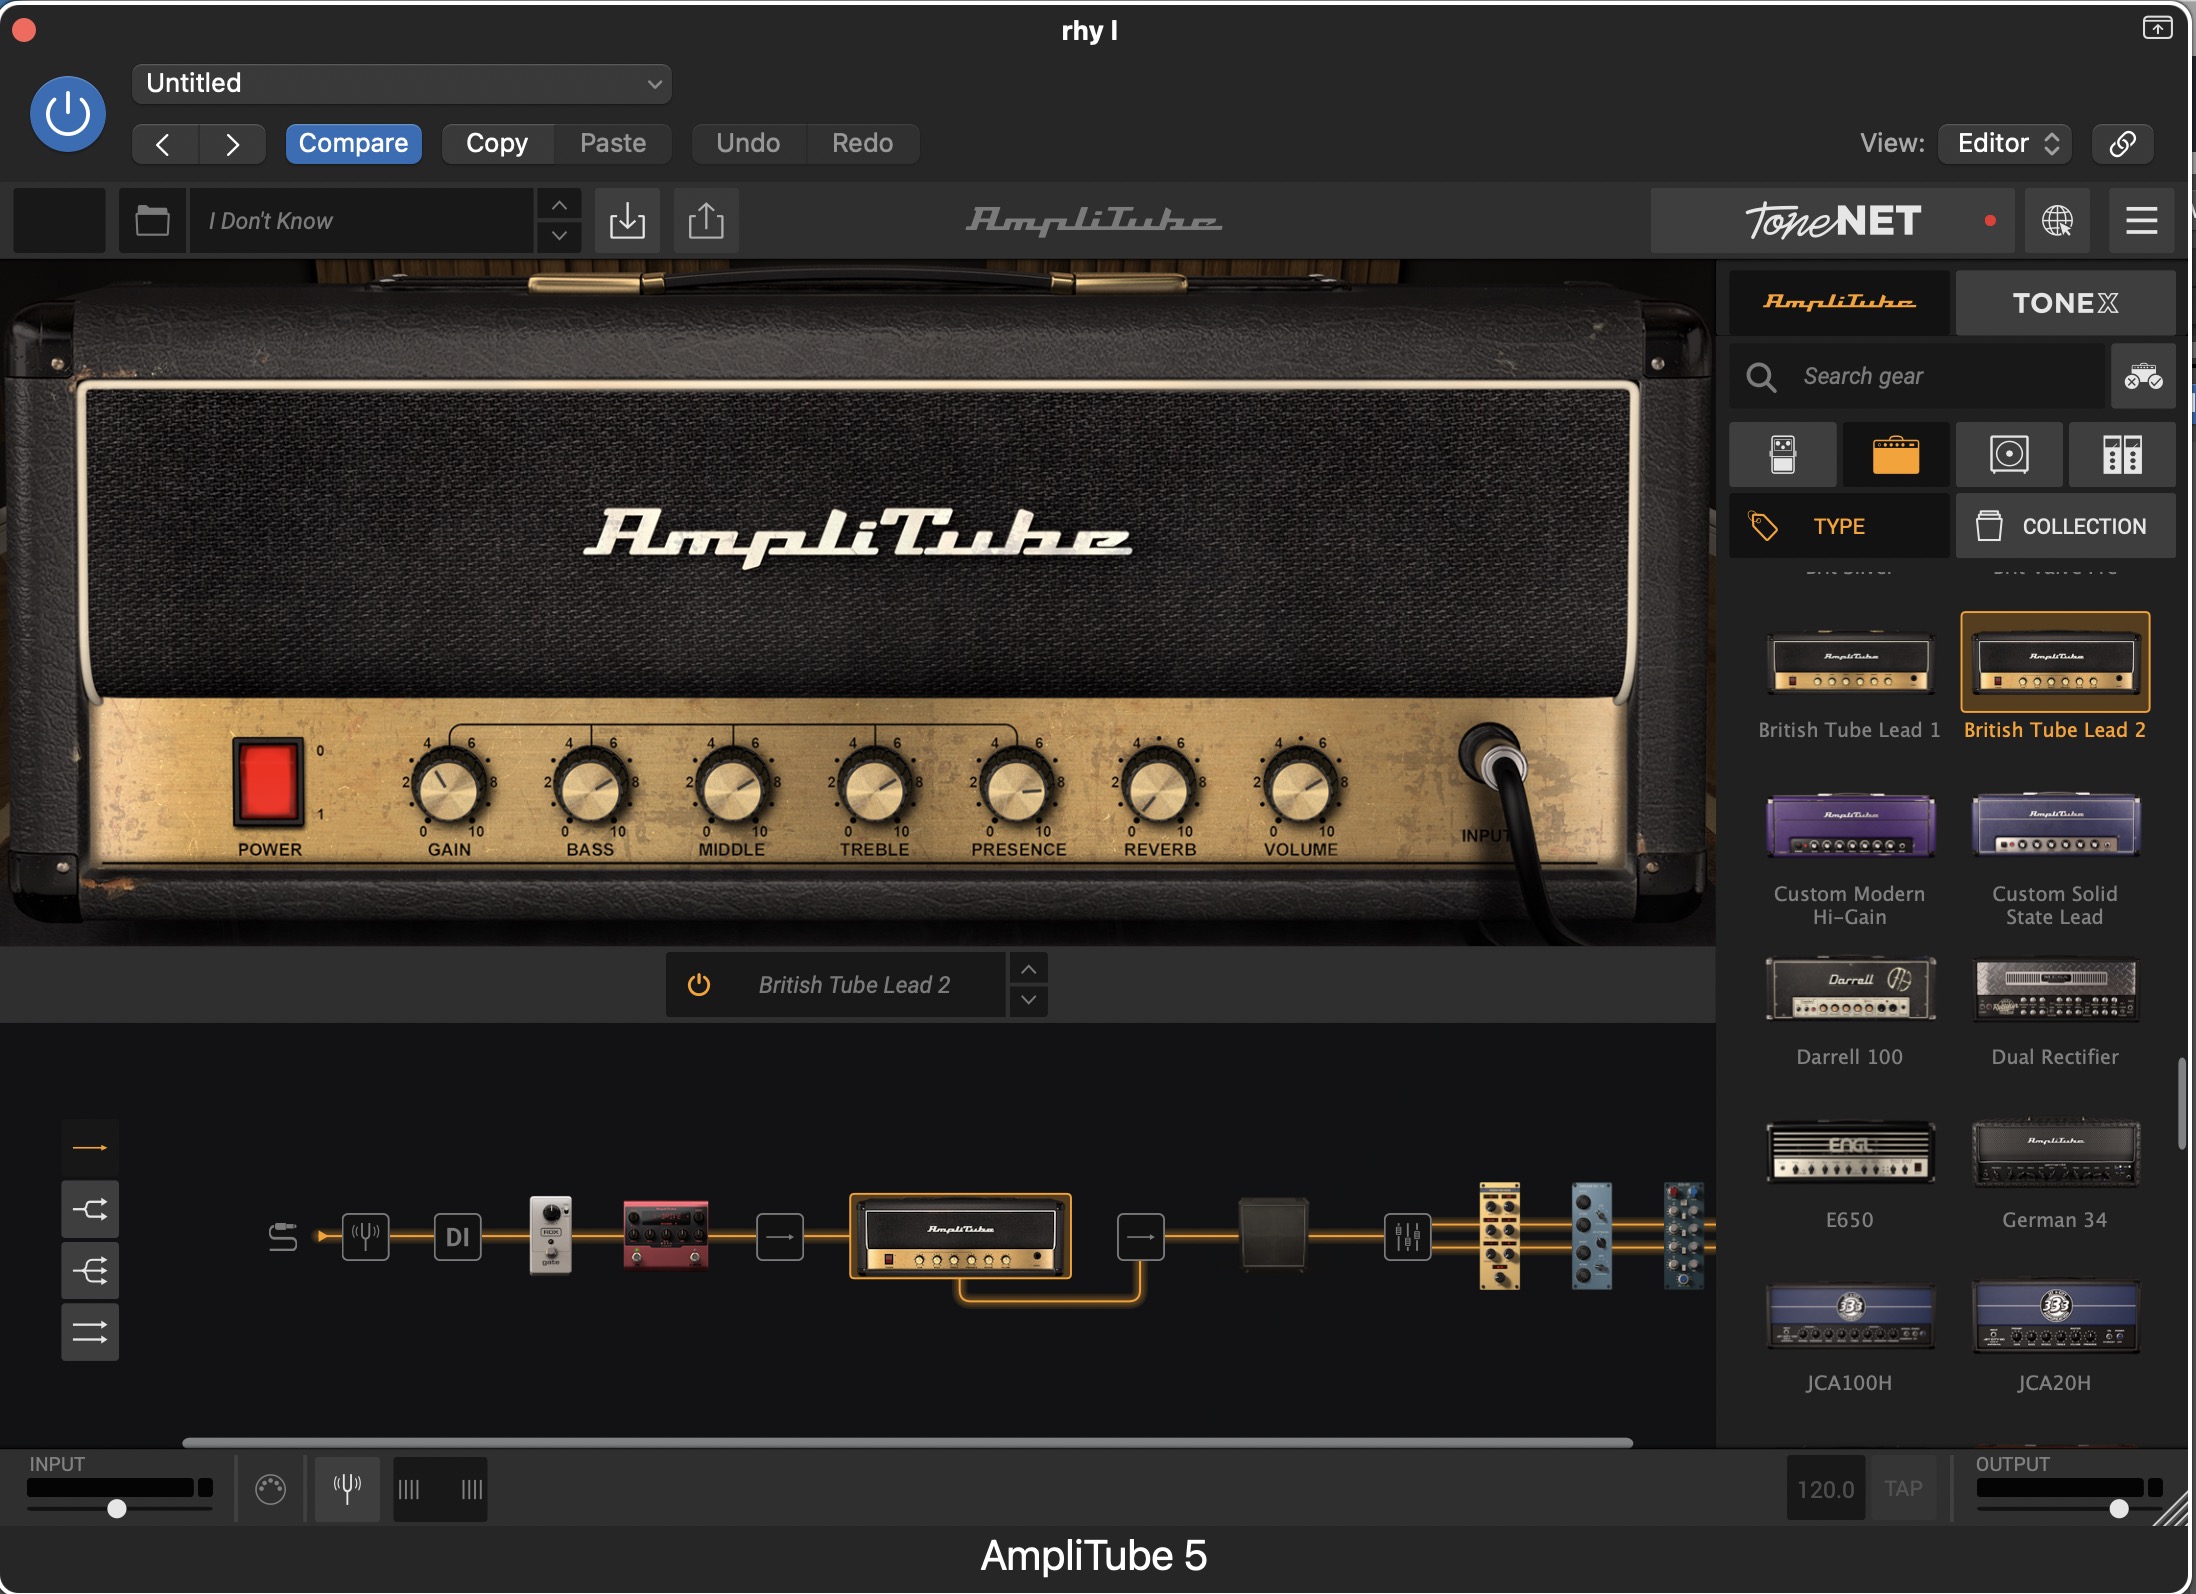Switch to the COLLECTION tab
This screenshot has height=1594, width=2196.
click(x=2065, y=526)
